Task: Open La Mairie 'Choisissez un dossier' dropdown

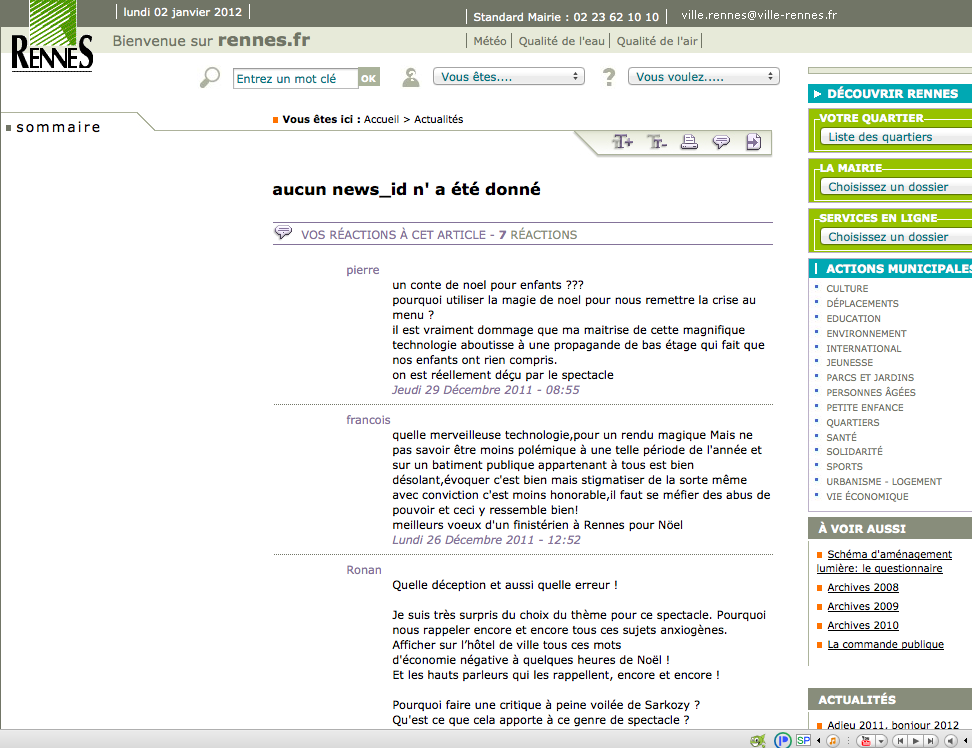Action: (x=895, y=187)
